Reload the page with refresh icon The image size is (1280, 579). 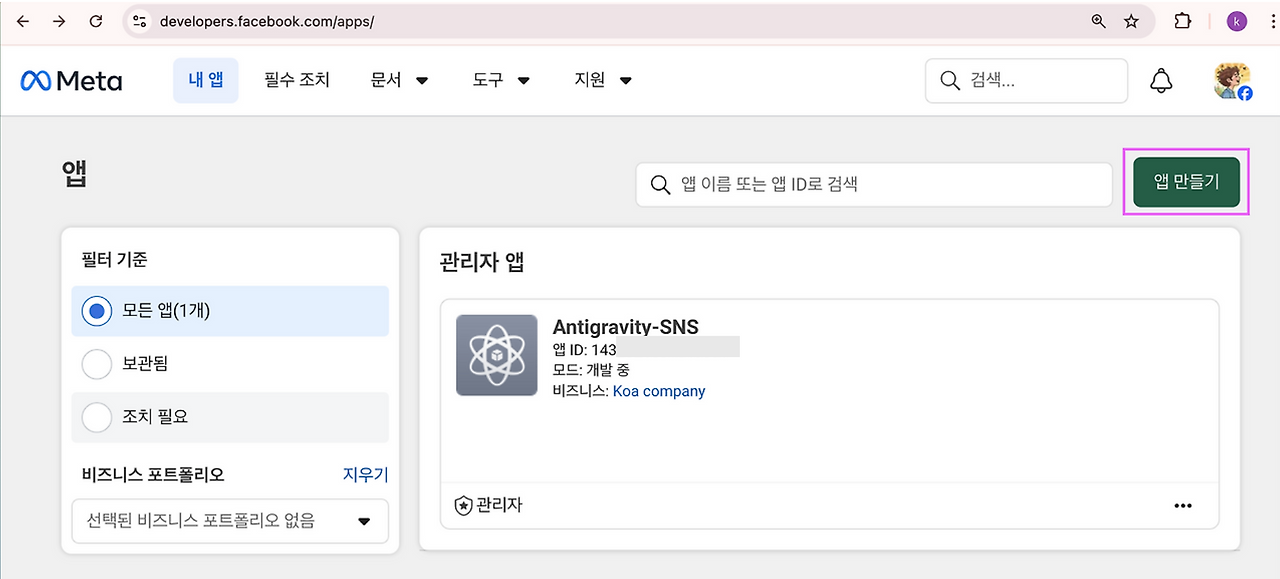(x=96, y=21)
